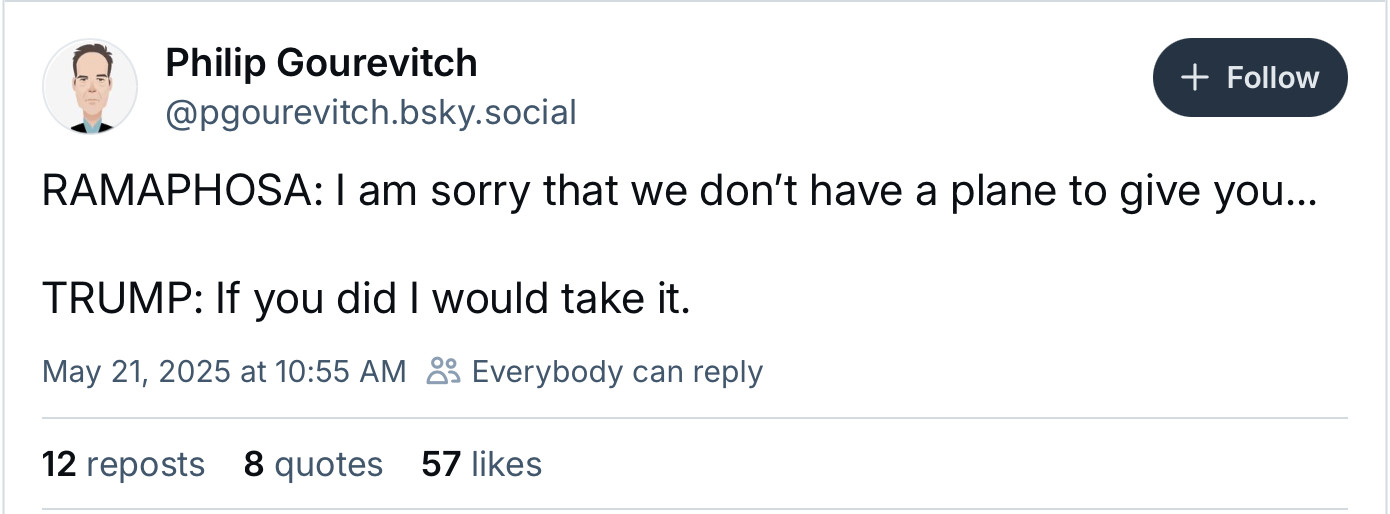Click the word "RAMAPHOSA:" in the post
This screenshot has width=1390, height=514.
coord(183,192)
